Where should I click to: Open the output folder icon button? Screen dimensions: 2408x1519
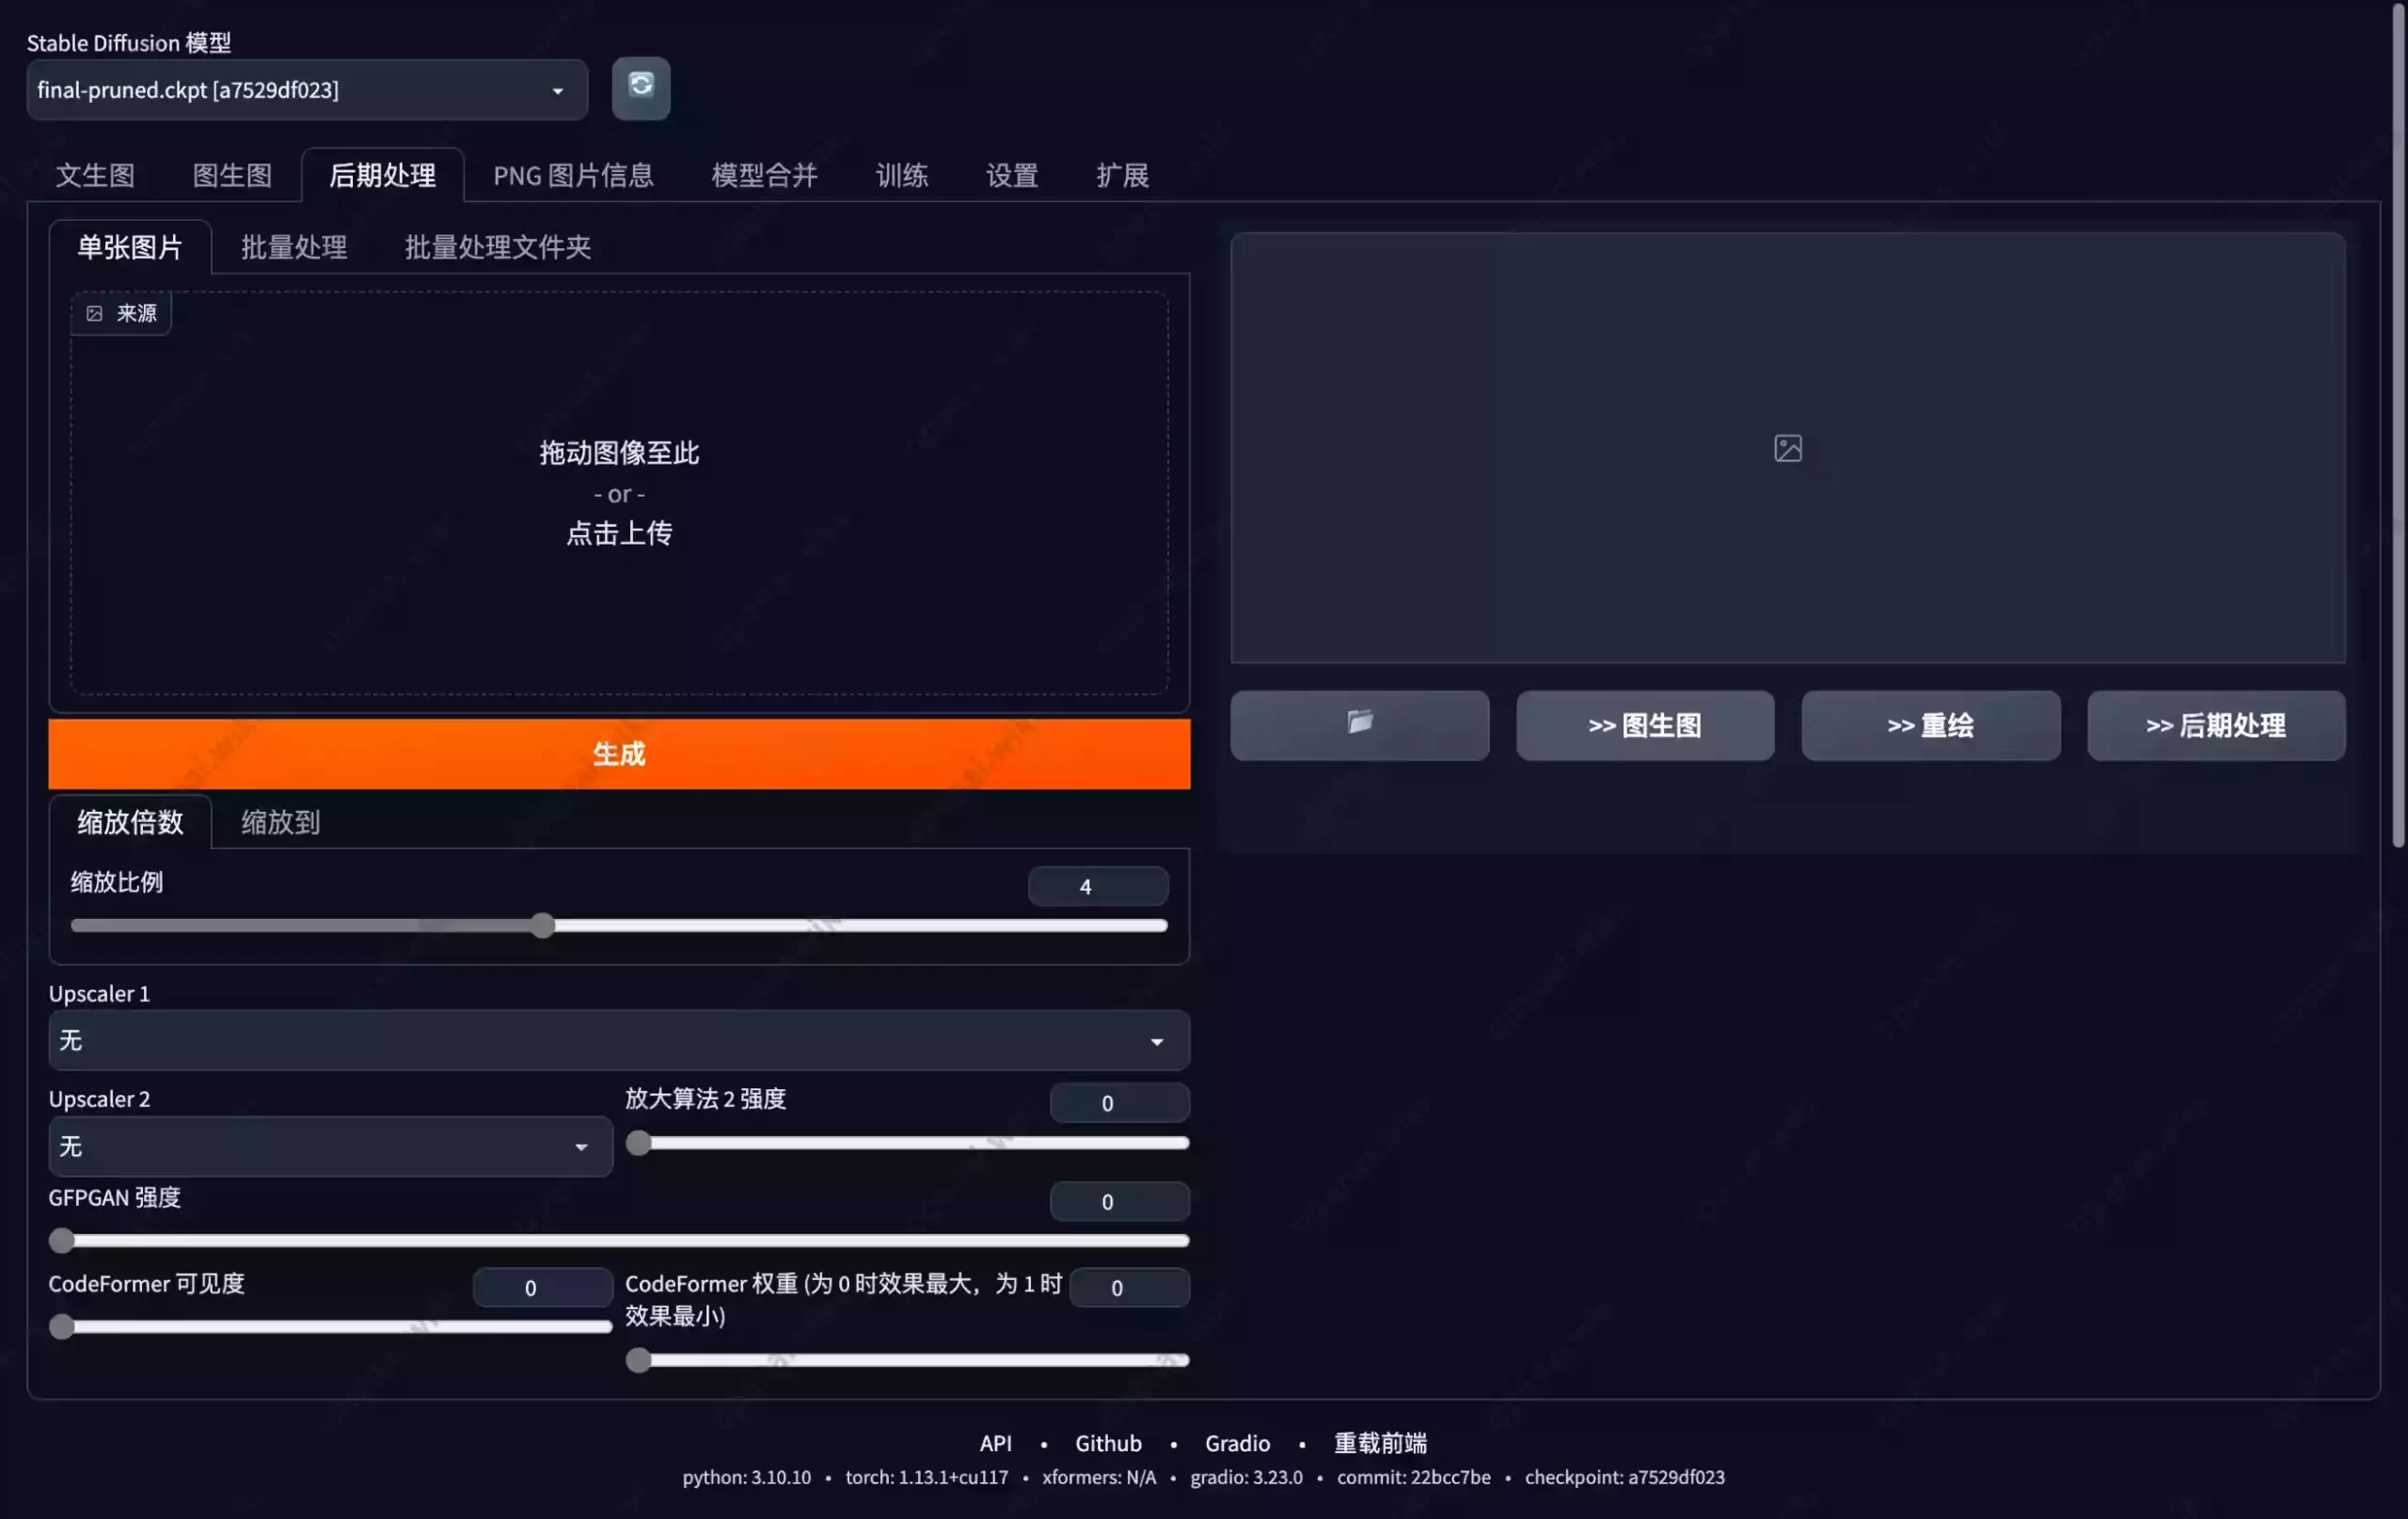click(x=1359, y=725)
